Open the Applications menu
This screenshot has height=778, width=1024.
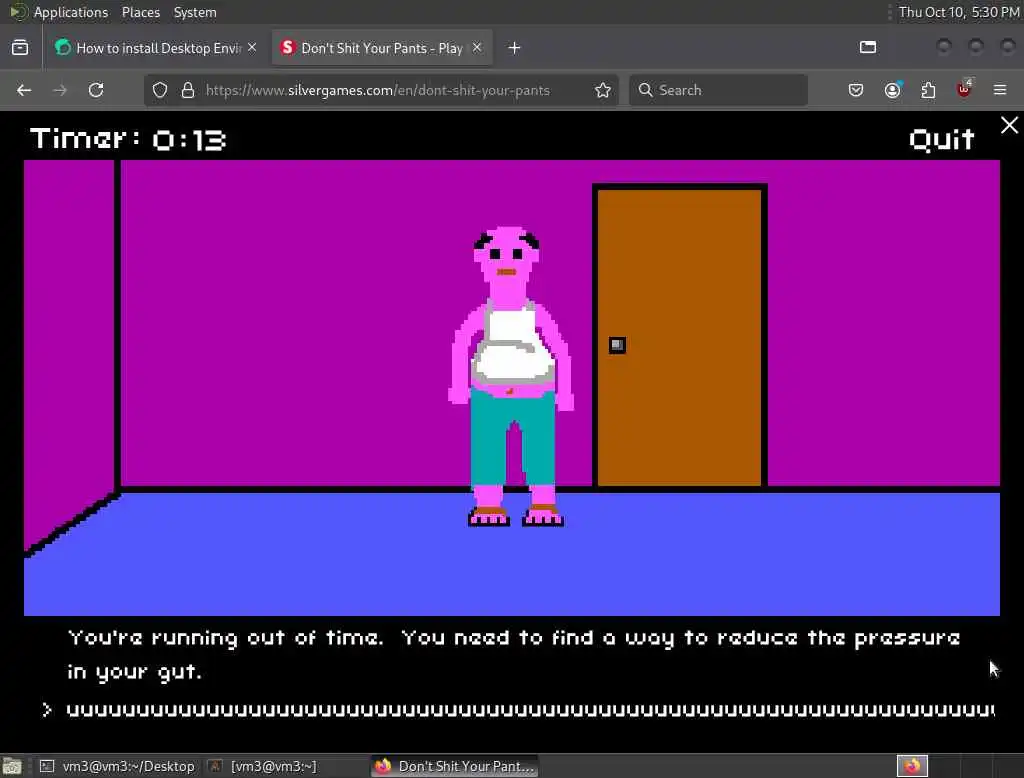point(71,12)
